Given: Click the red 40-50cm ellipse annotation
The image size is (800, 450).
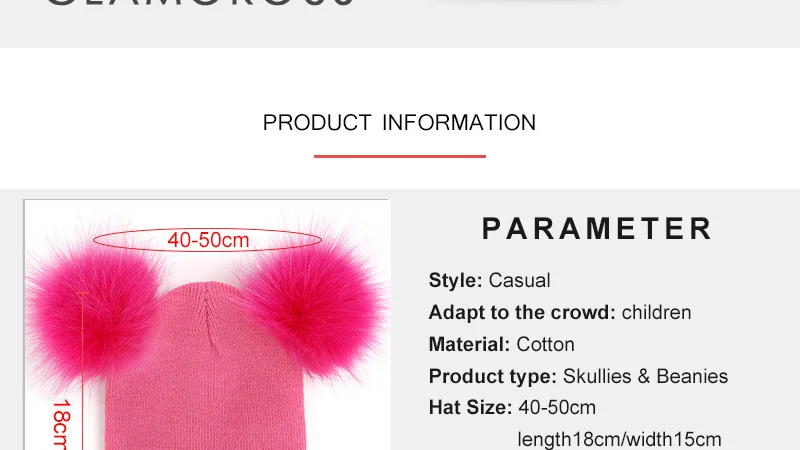Looking at the screenshot, I should [x=208, y=240].
